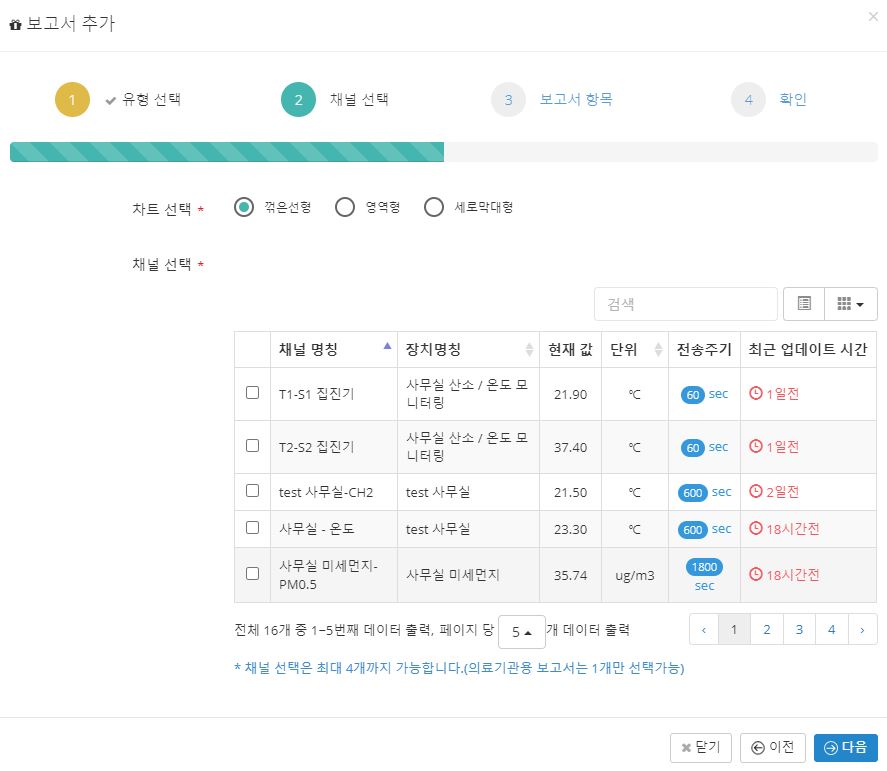Click the clock icon in T2-S2 집진기 row
Image resolution: width=887 pixels, height=771 pixels.
(756, 446)
